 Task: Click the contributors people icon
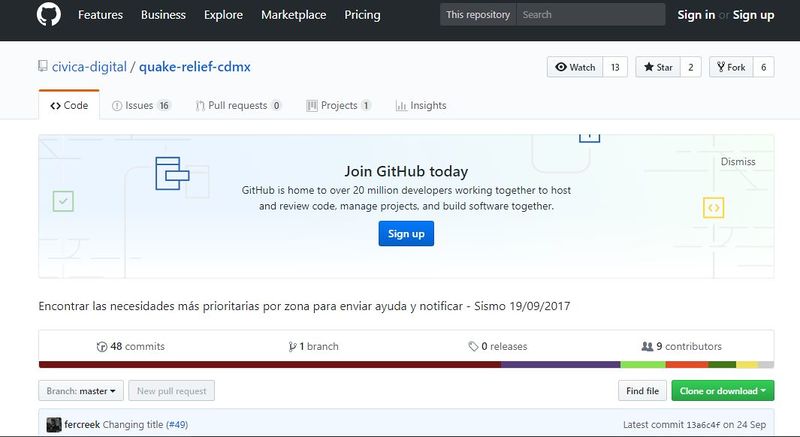point(647,347)
